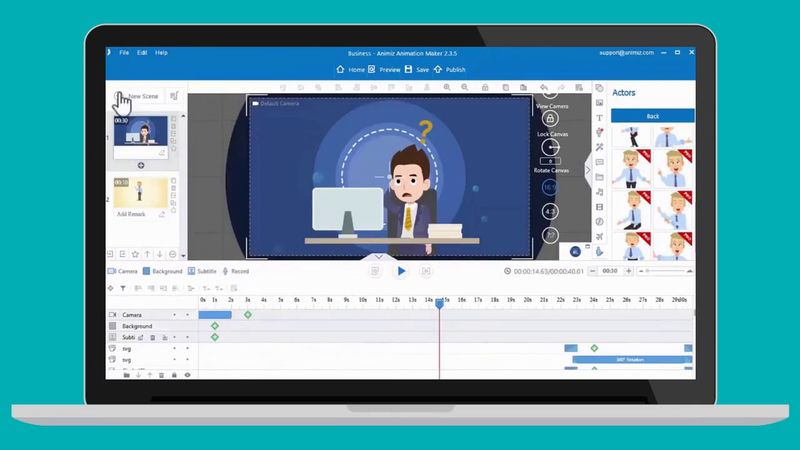Select the 4:3 aspect ratio
The image size is (800, 450).
point(549,211)
